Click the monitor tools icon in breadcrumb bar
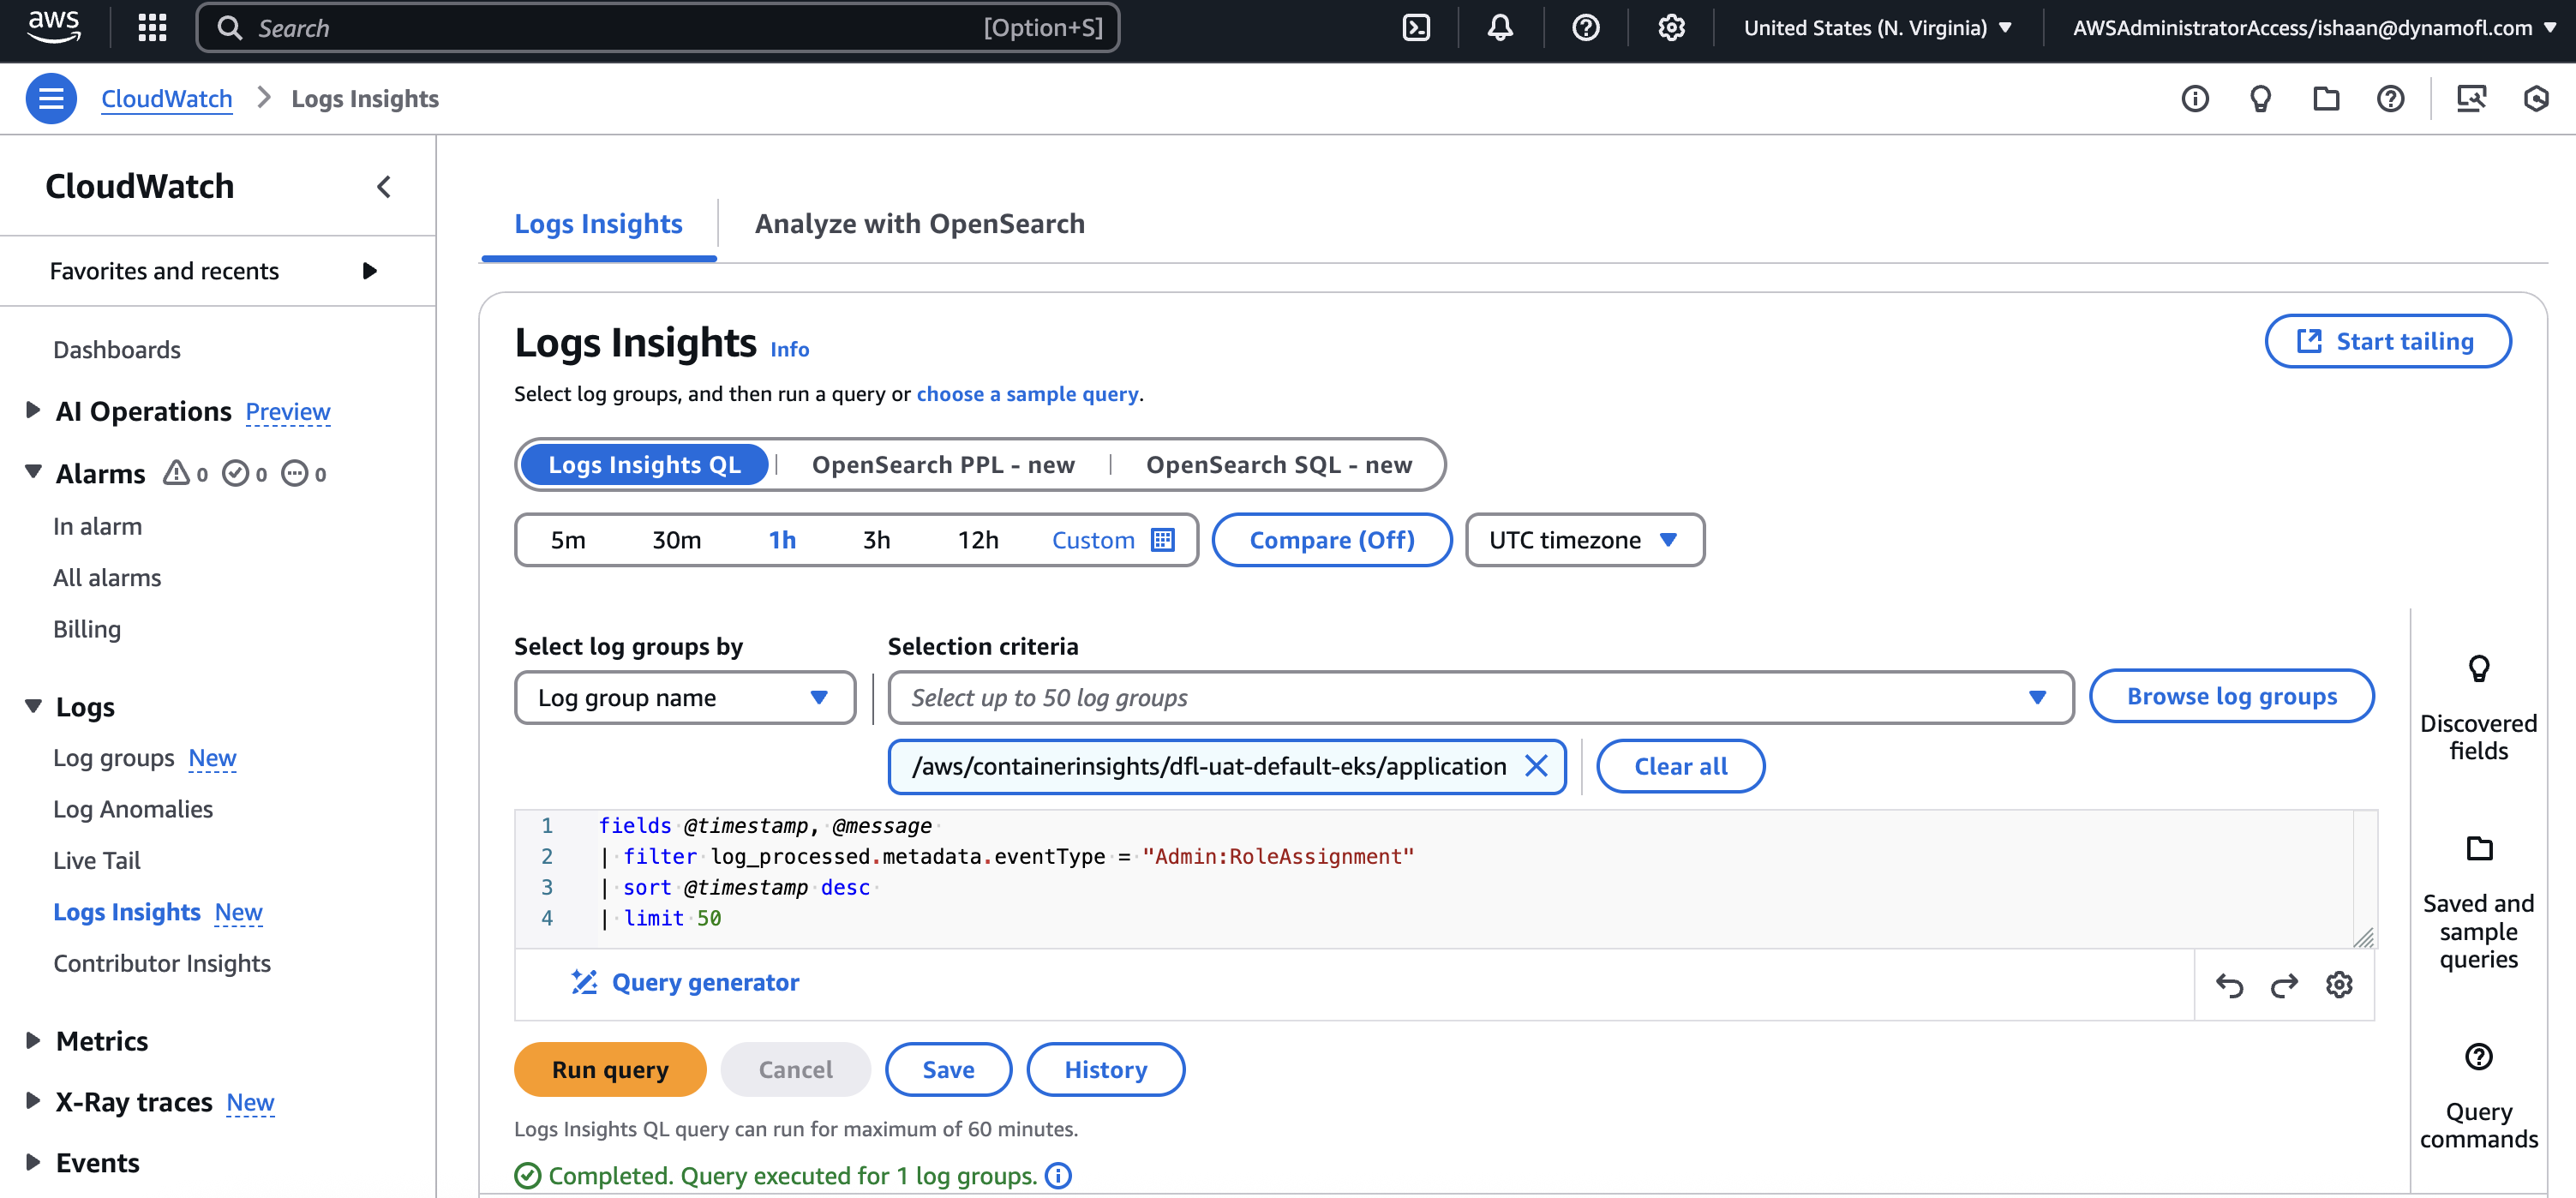Screen dimensions: 2576x1198 (x=2471, y=98)
